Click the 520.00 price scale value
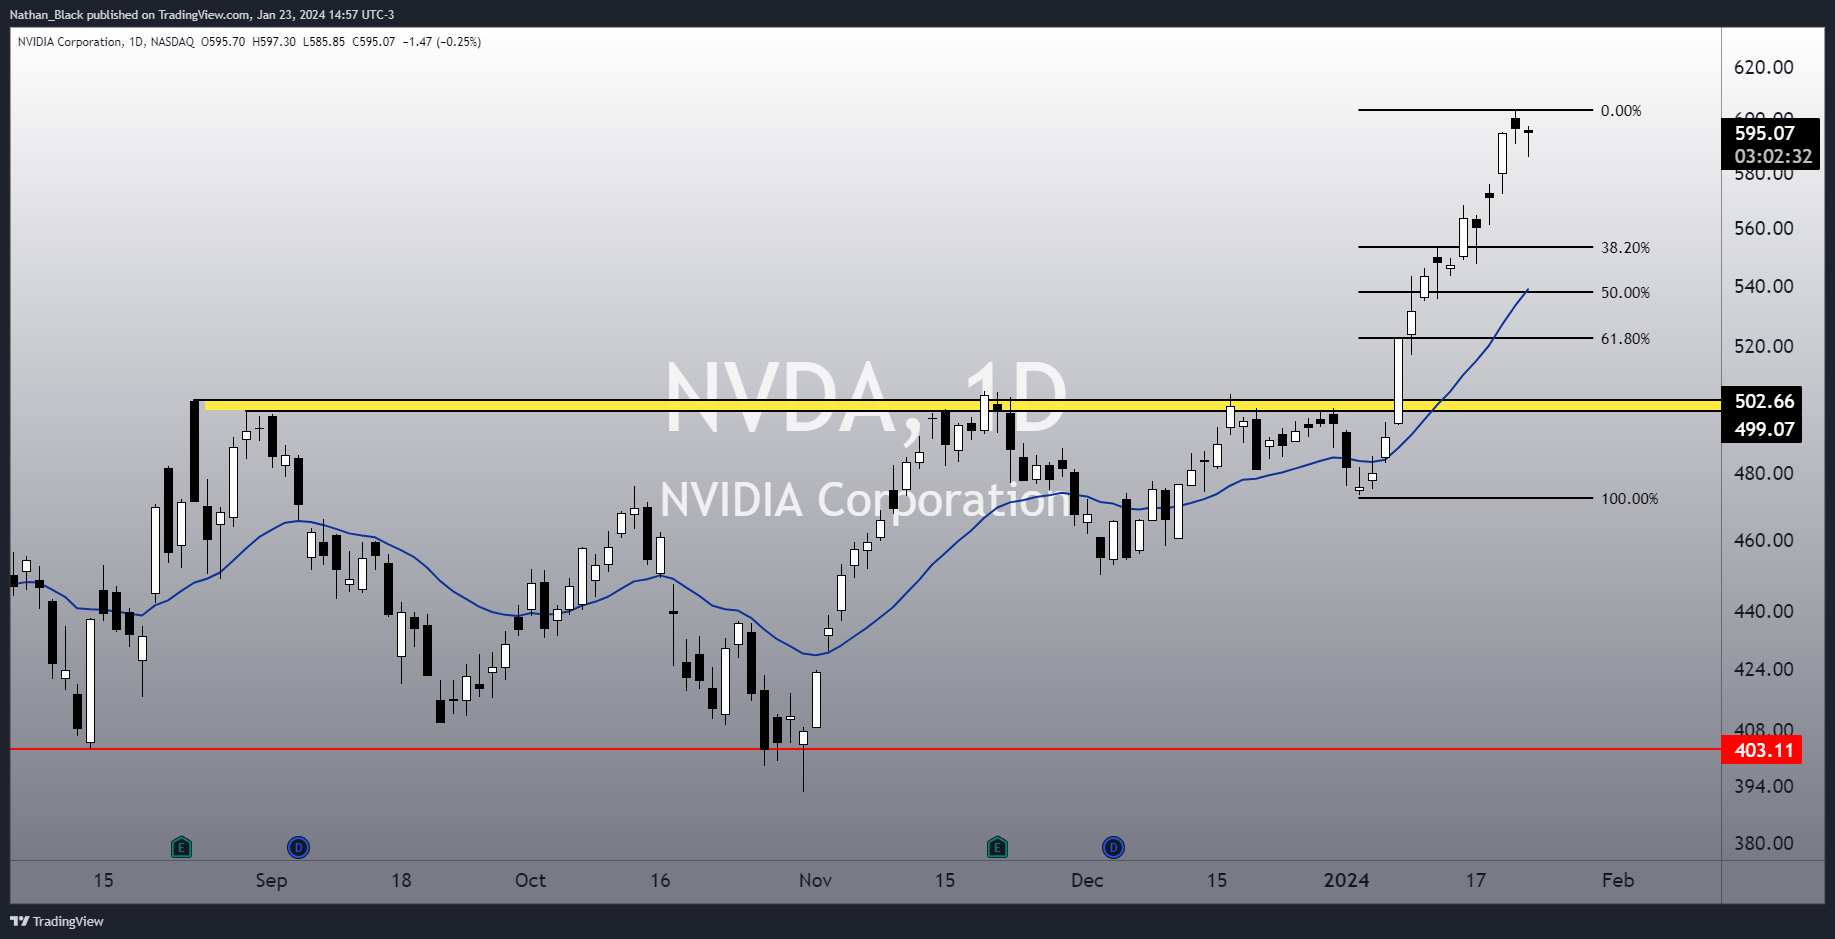 (x=1764, y=346)
